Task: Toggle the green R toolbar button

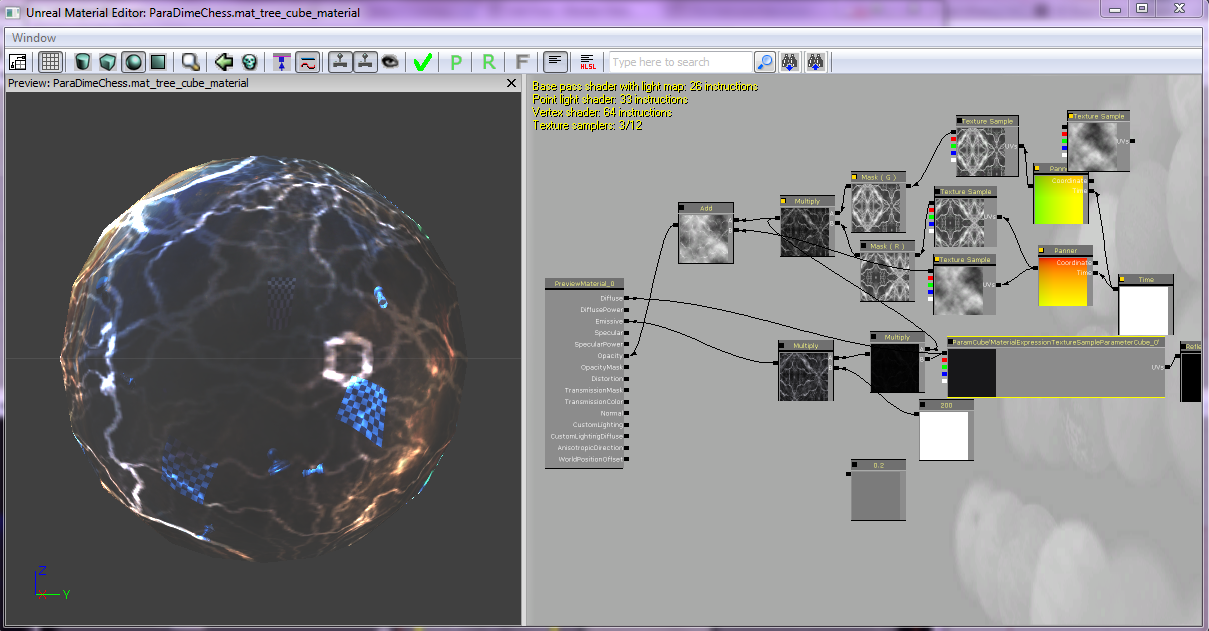Action: (x=488, y=62)
